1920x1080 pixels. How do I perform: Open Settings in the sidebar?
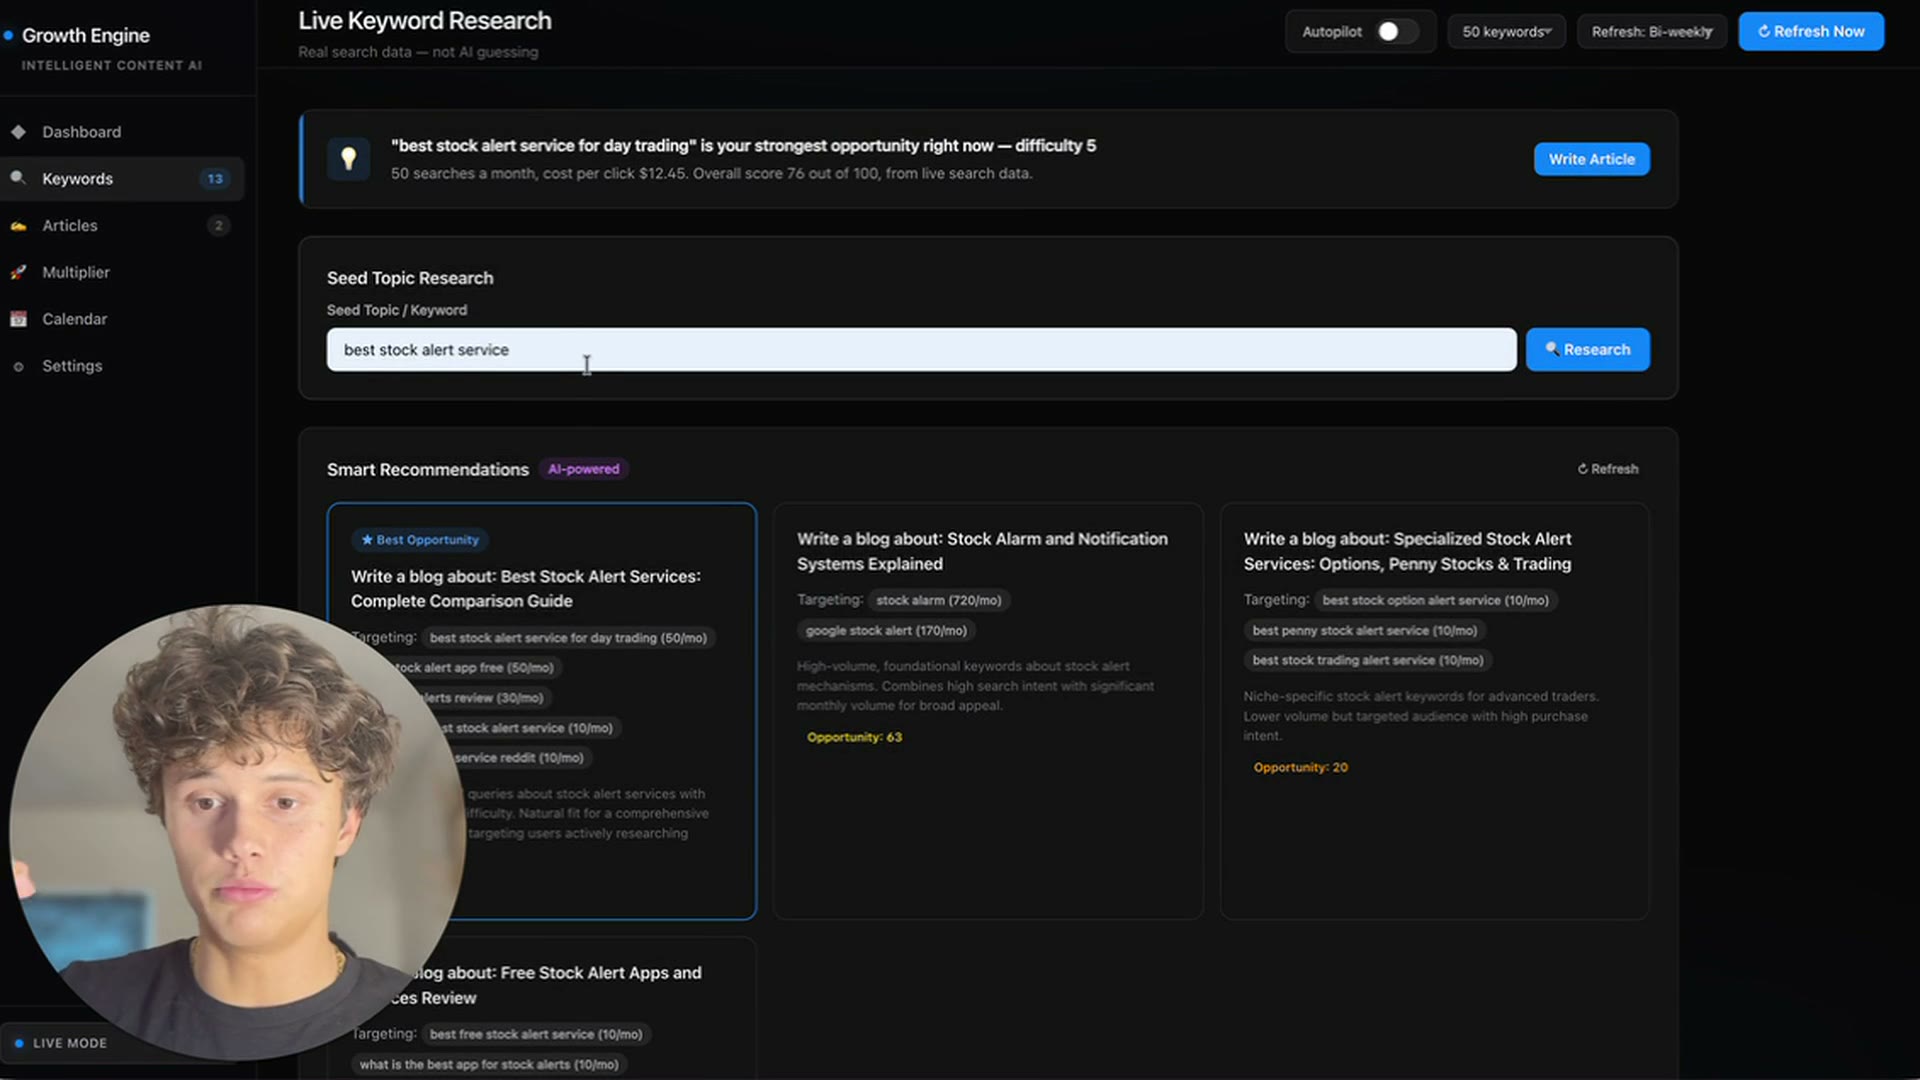pos(122,366)
